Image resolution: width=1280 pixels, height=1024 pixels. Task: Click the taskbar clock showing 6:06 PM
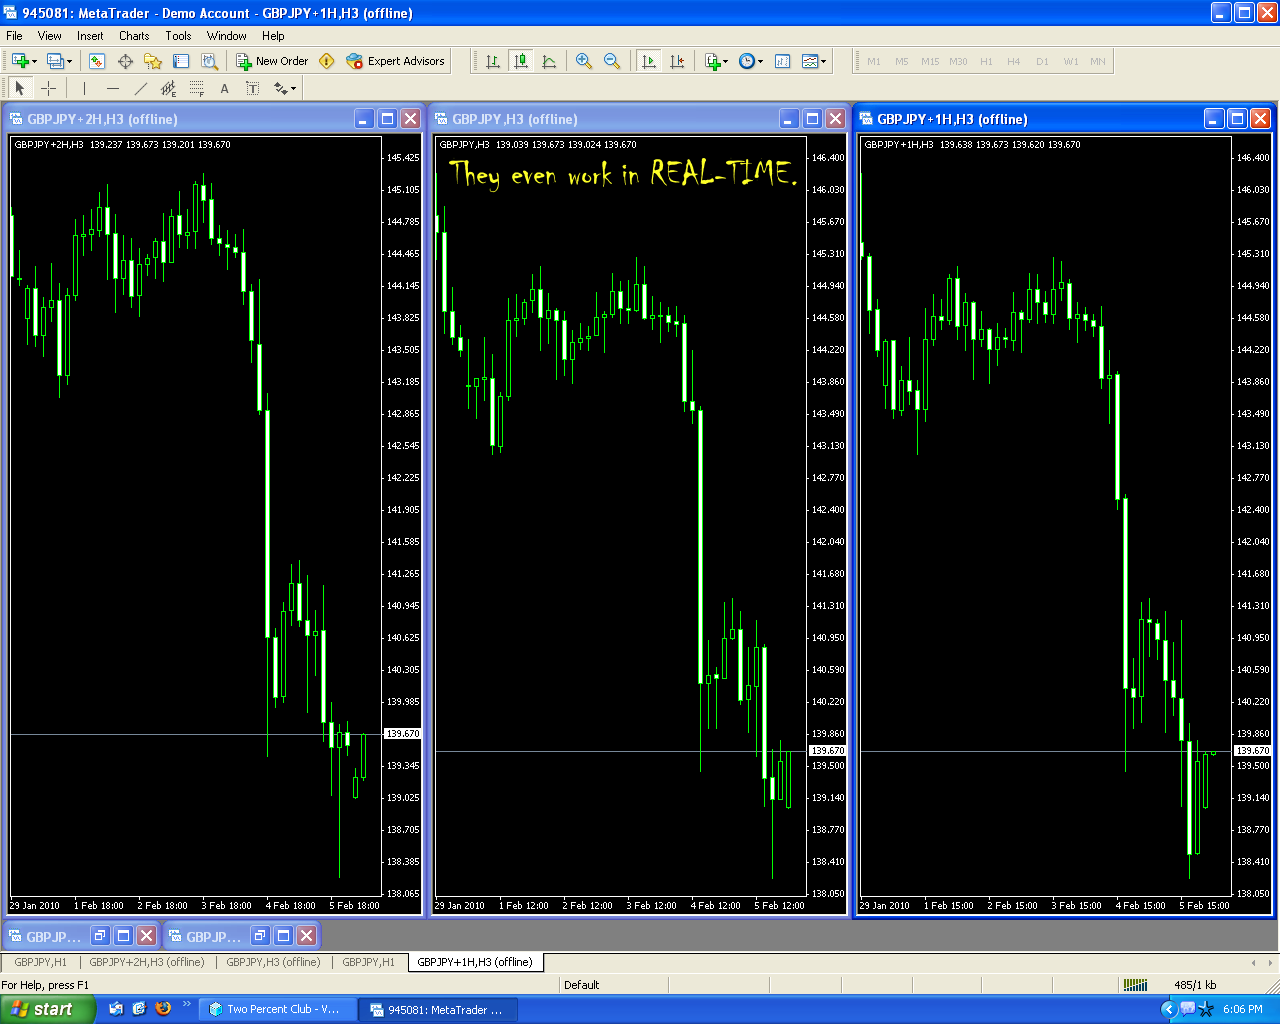pos(1243,1009)
